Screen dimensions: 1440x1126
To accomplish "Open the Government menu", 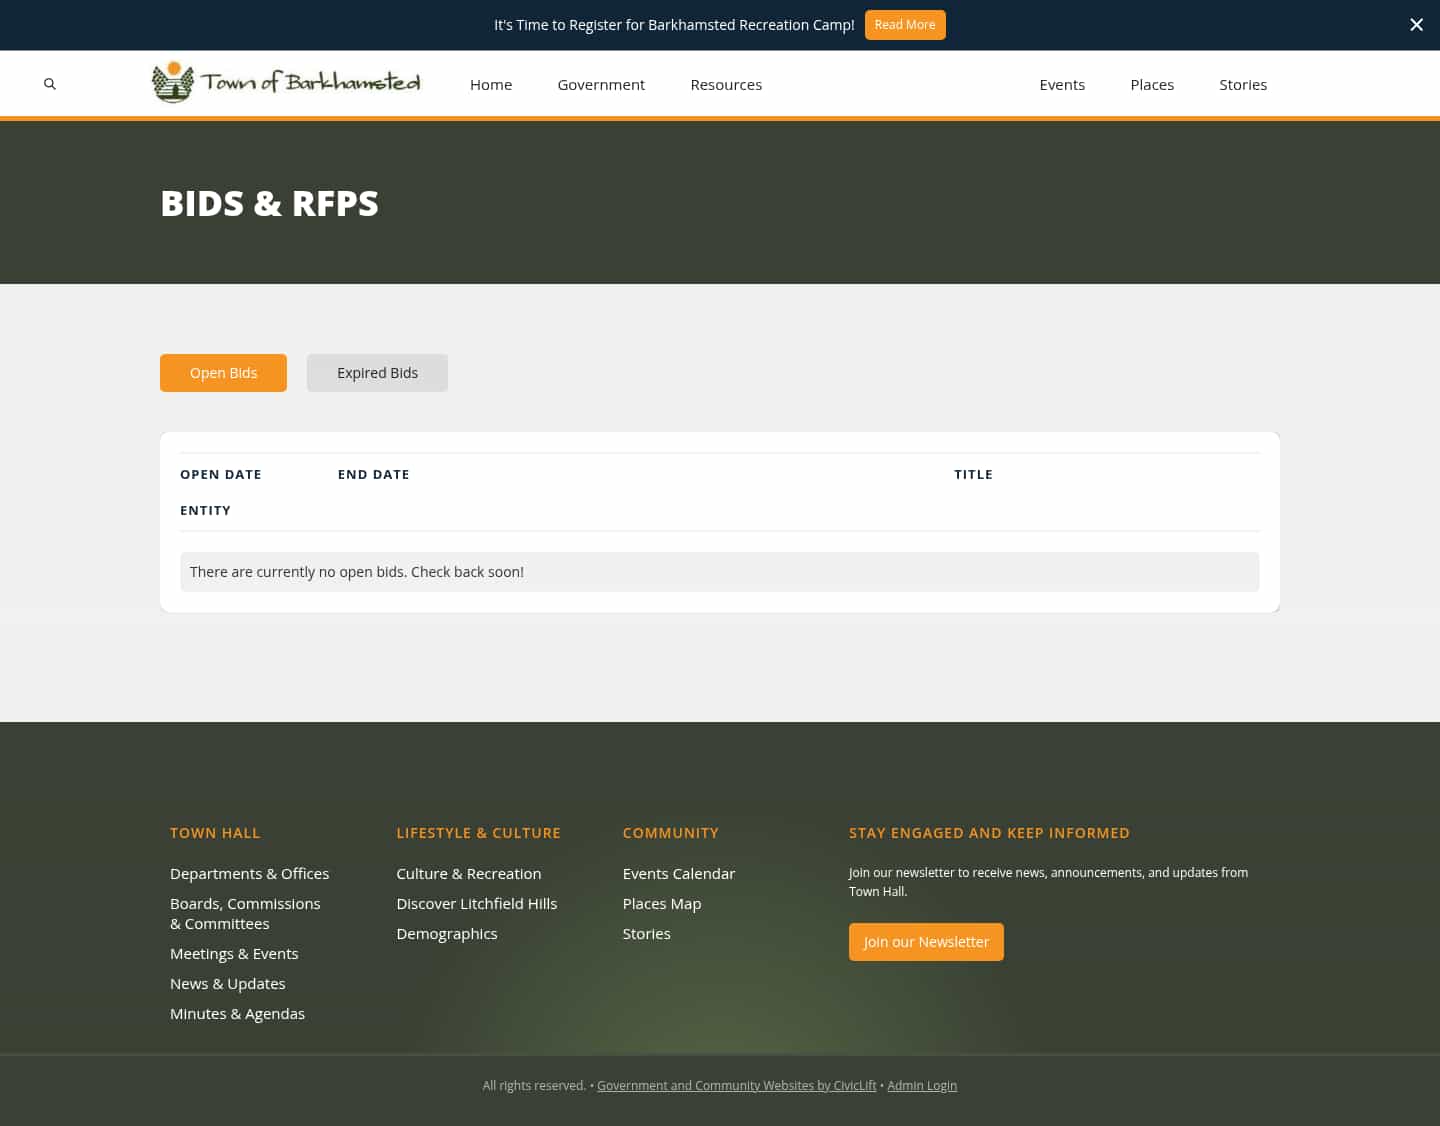I will click(x=600, y=84).
